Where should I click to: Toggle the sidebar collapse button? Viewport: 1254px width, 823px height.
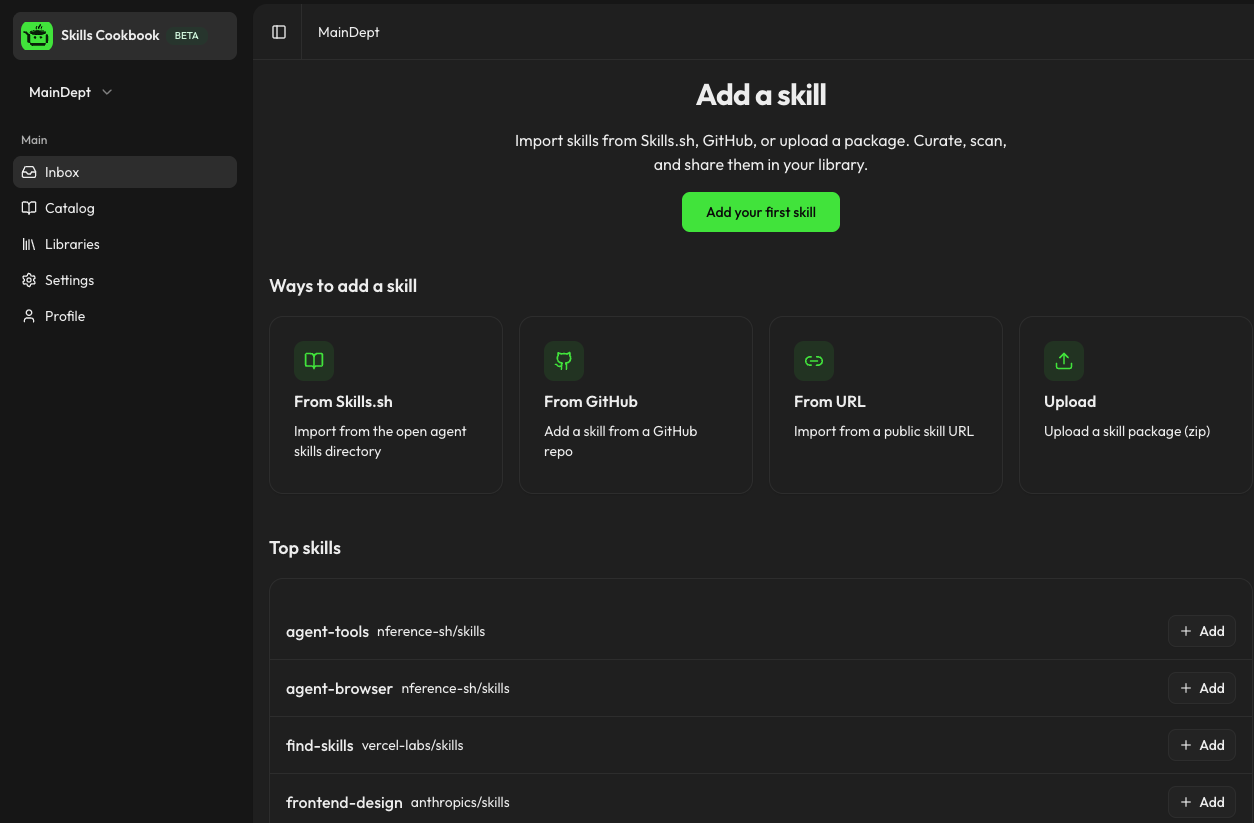pyautogui.click(x=278, y=31)
